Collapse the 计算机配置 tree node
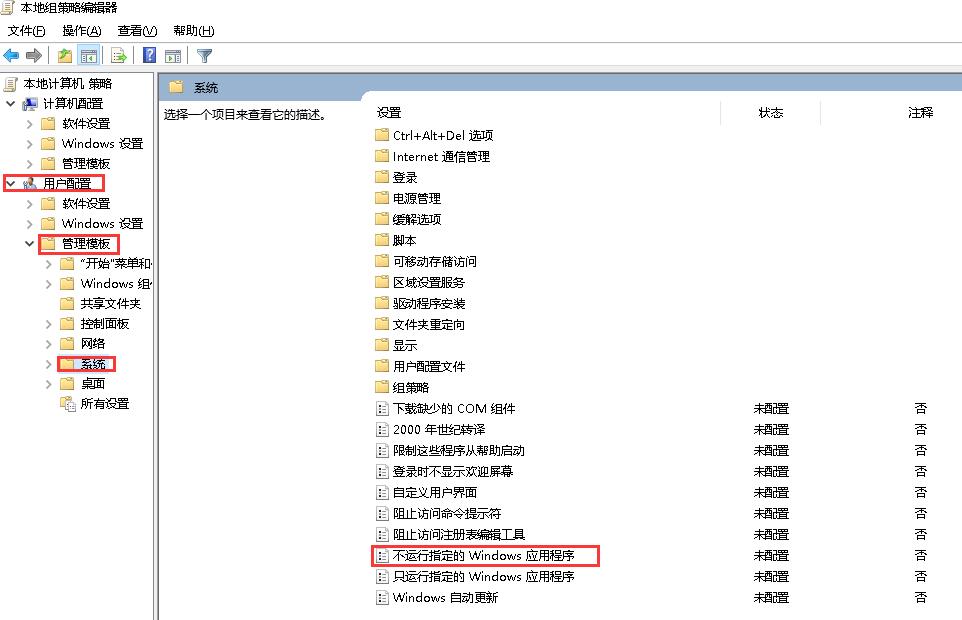Viewport: 962px width, 620px height. coord(10,104)
